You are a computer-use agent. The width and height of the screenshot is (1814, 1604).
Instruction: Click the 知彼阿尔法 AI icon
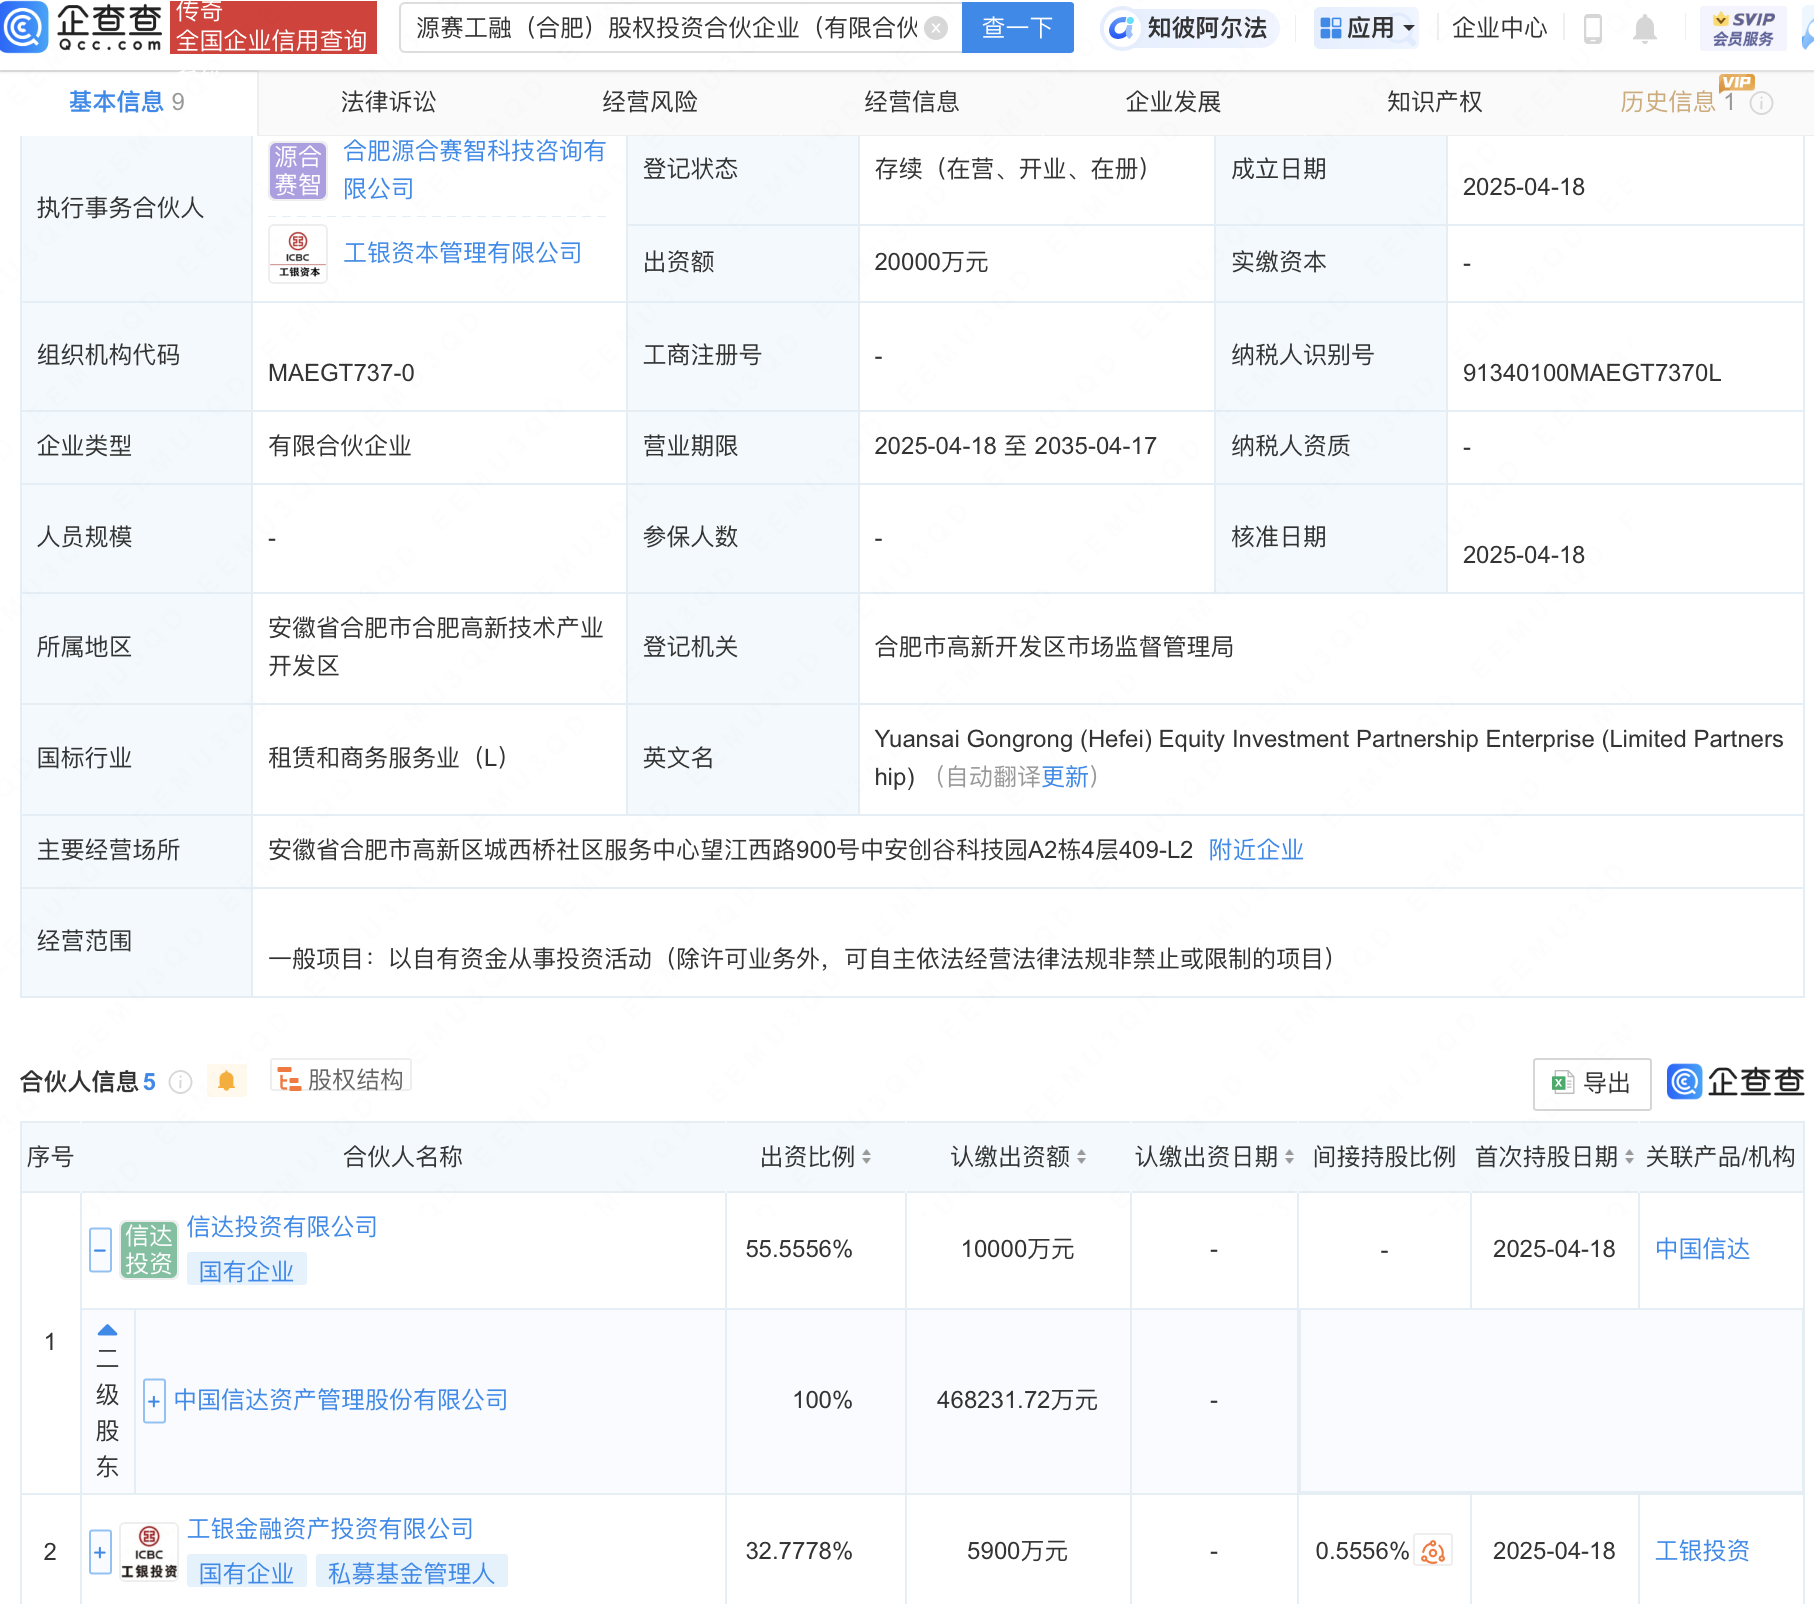[1121, 28]
